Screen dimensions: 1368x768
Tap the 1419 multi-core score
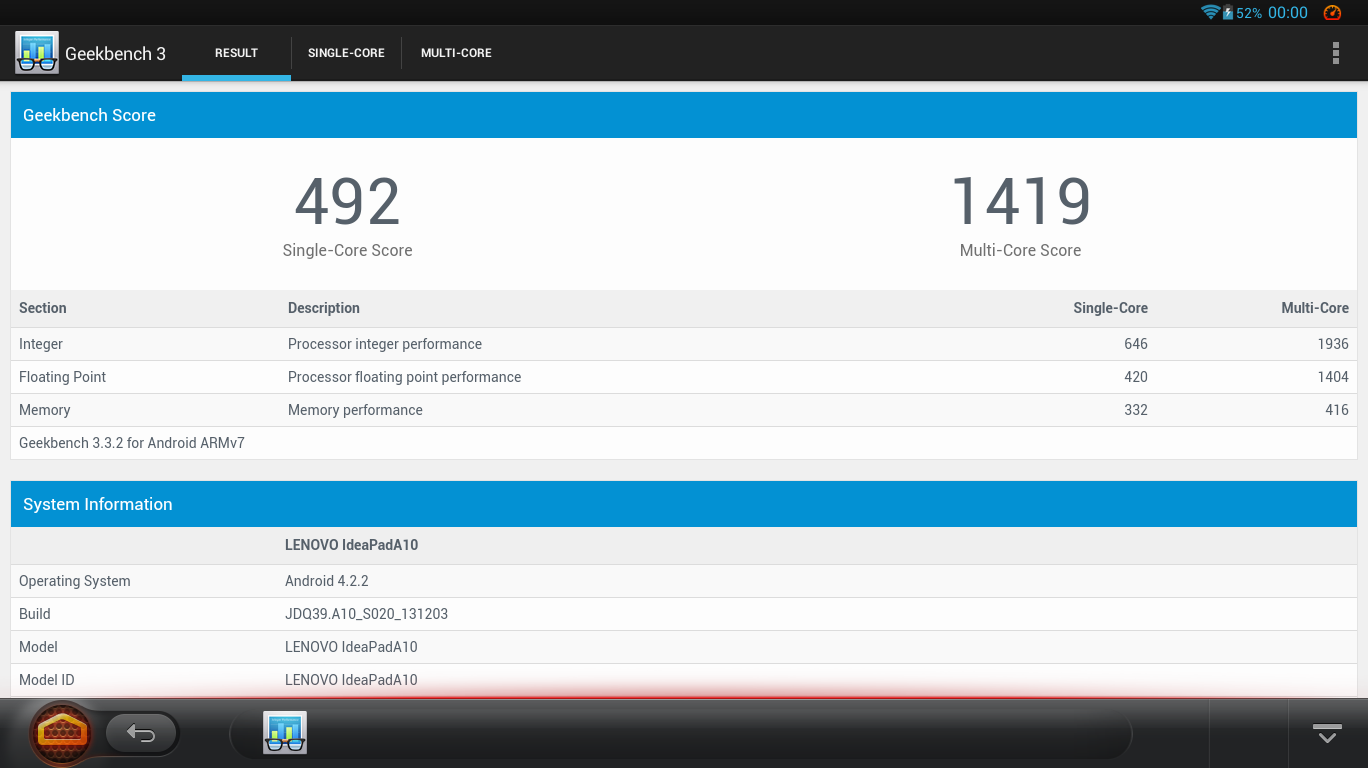click(1020, 202)
